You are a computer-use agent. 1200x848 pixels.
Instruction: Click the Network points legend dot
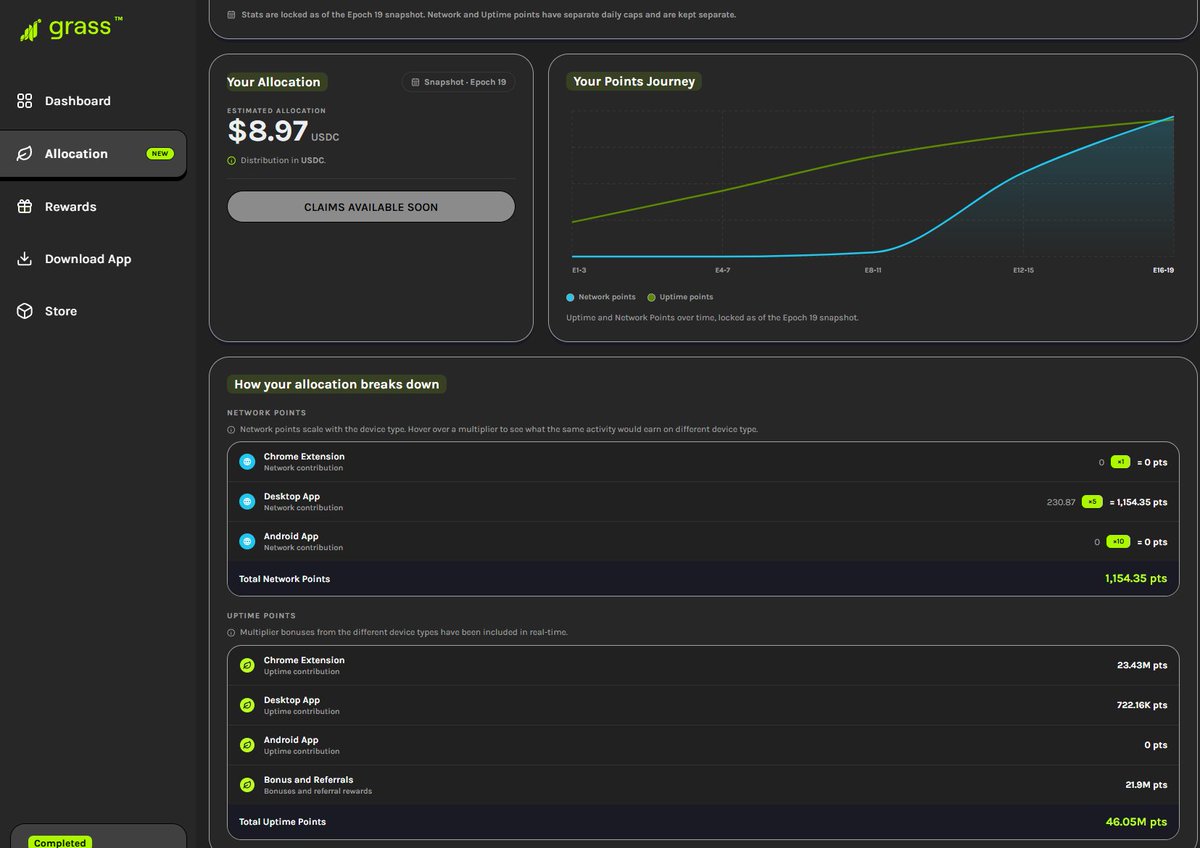coord(570,297)
